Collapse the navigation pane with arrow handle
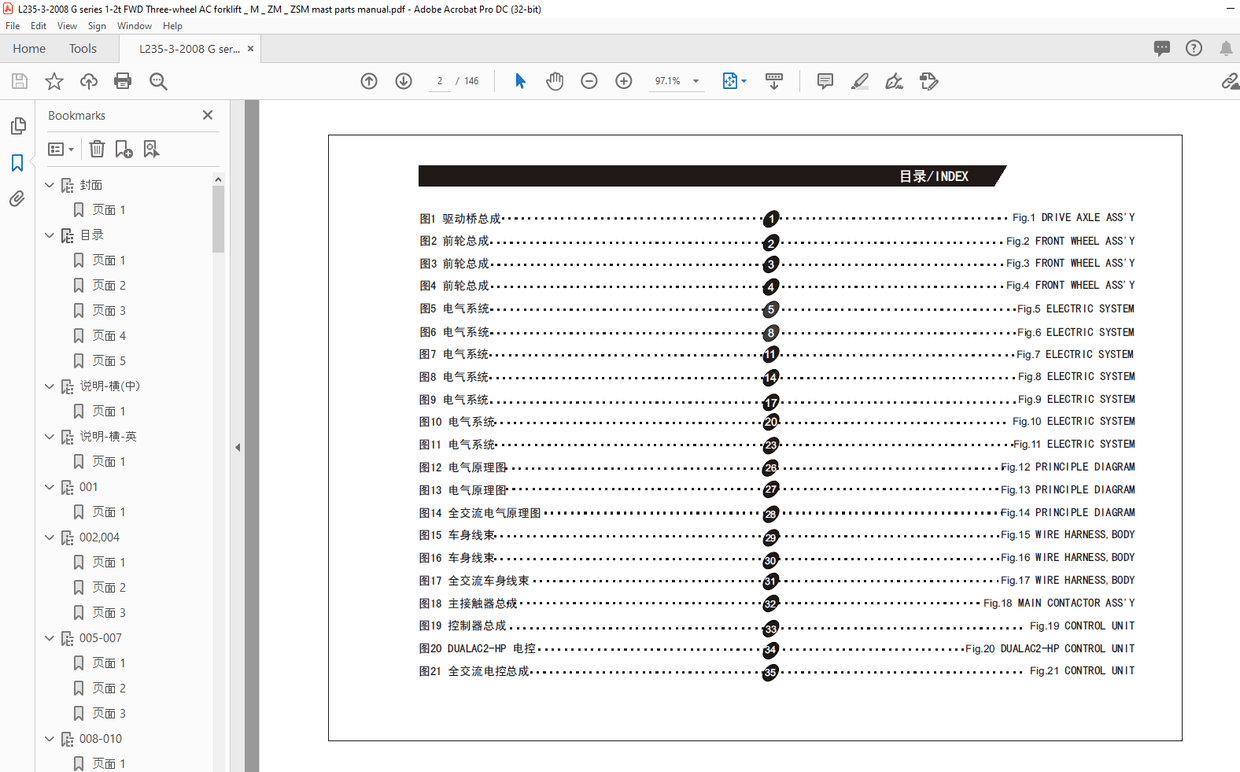 (237, 447)
